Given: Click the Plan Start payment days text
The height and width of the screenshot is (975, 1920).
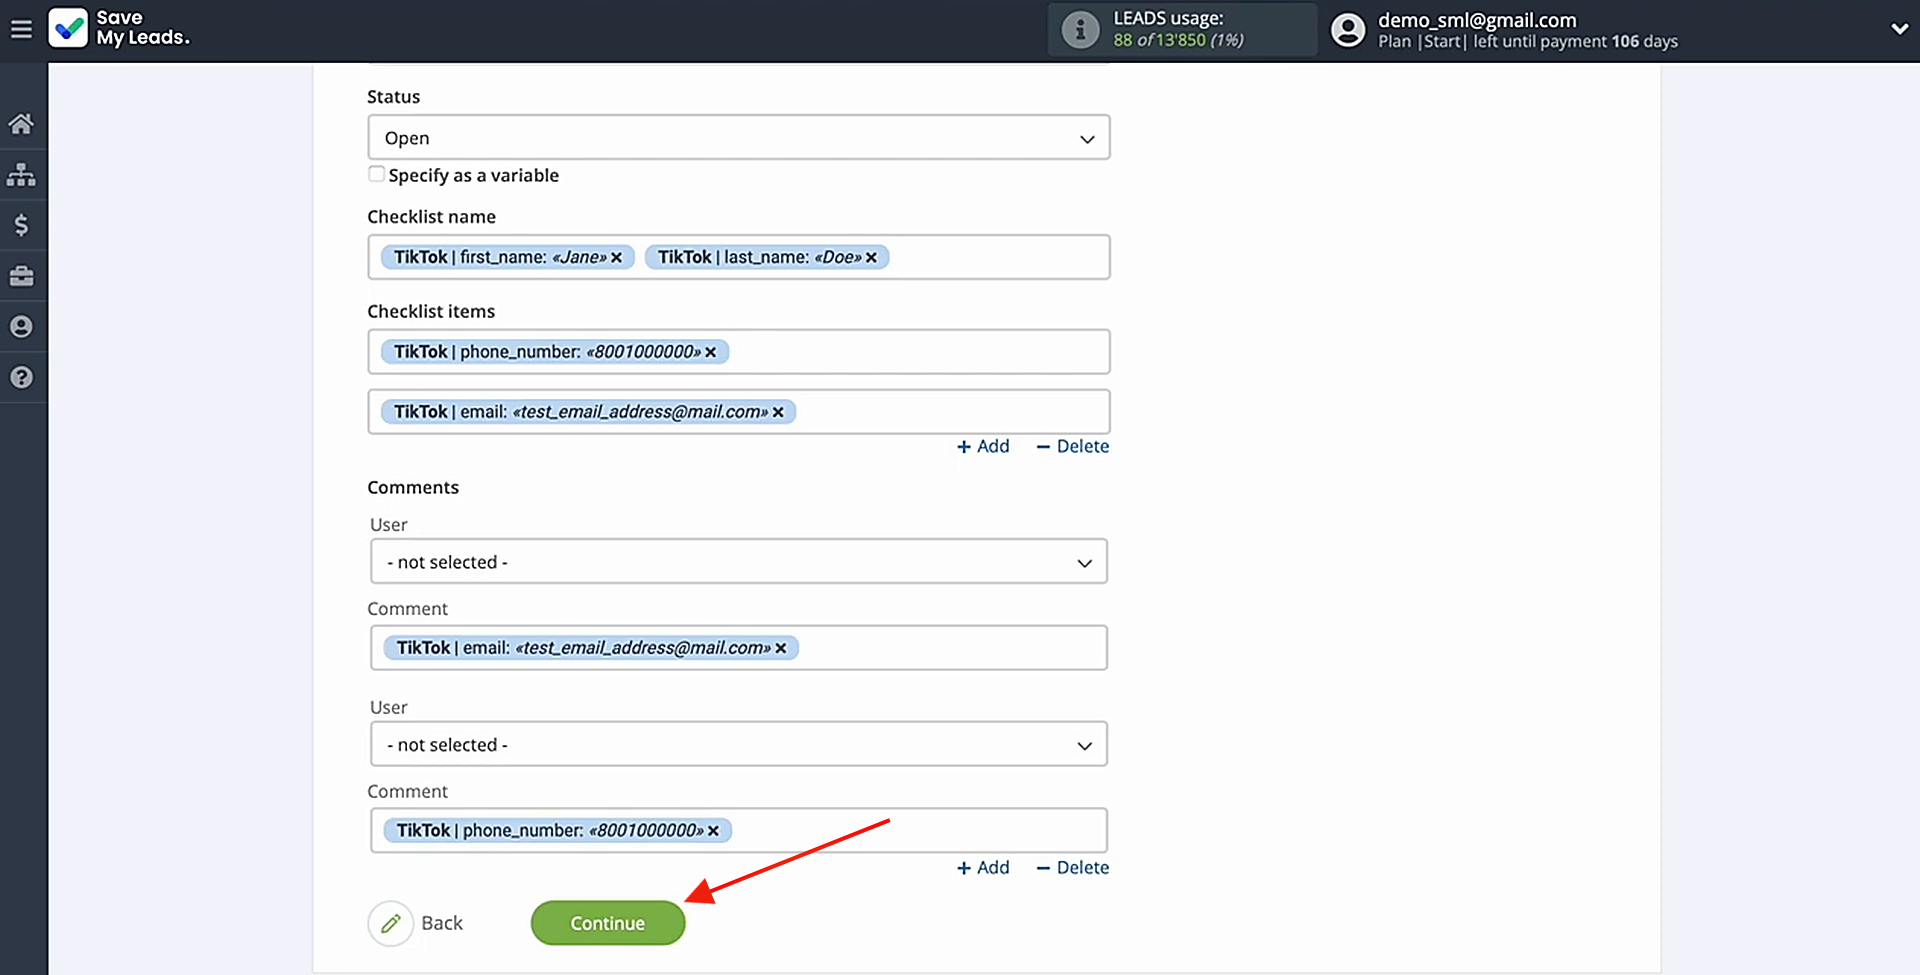Looking at the screenshot, I should pyautogui.click(x=1528, y=42).
